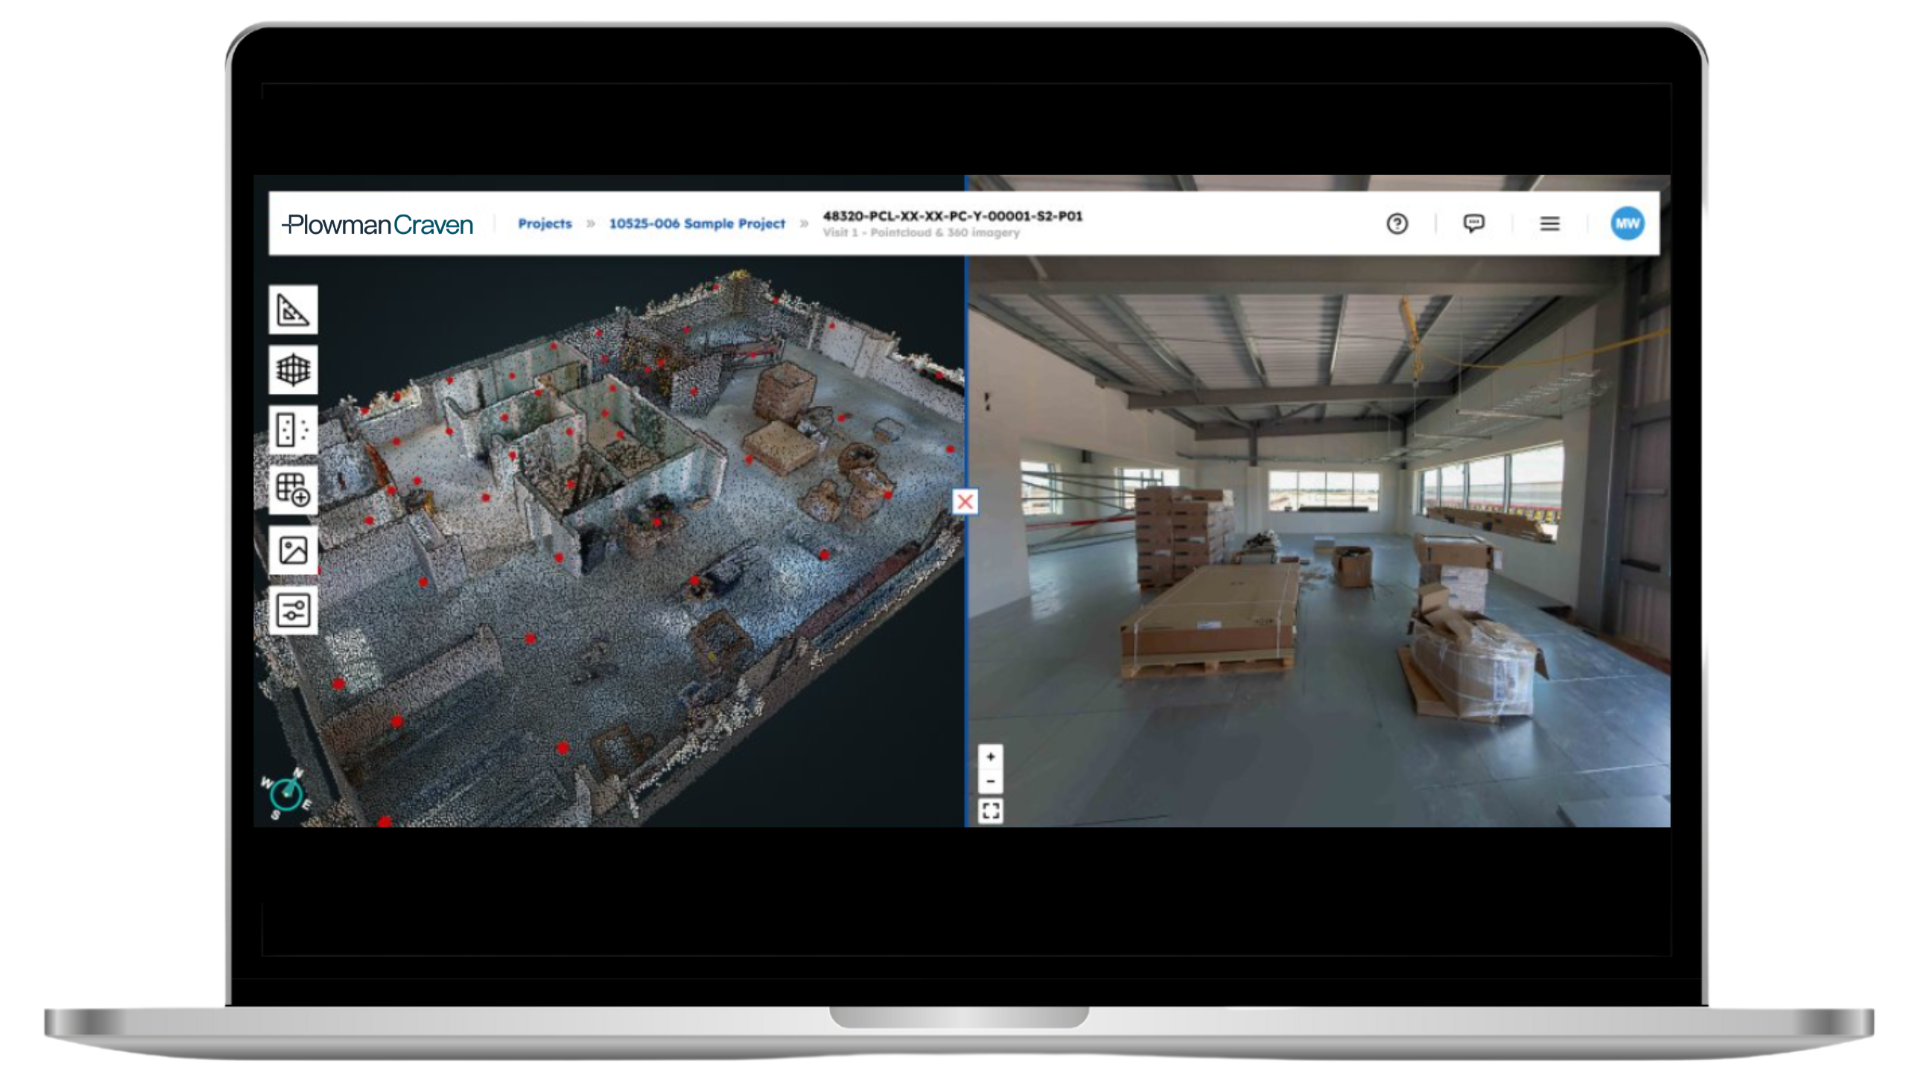This screenshot has height=1080, width=1920.
Task: Click the compass to reset north
Action: click(x=287, y=794)
